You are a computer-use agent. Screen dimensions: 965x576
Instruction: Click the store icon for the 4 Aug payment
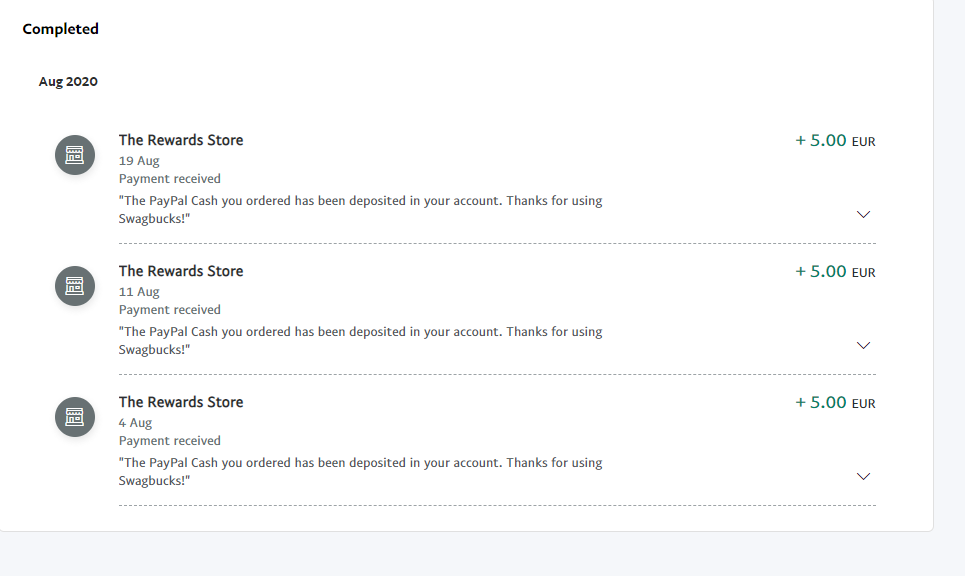pyautogui.click(x=74, y=417)
